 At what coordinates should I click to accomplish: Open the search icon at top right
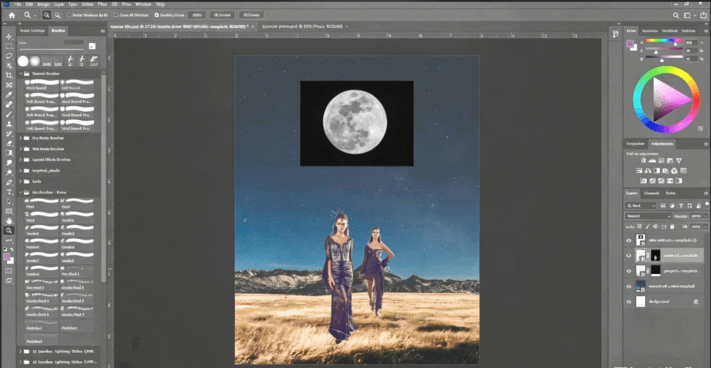pos(676,15)
